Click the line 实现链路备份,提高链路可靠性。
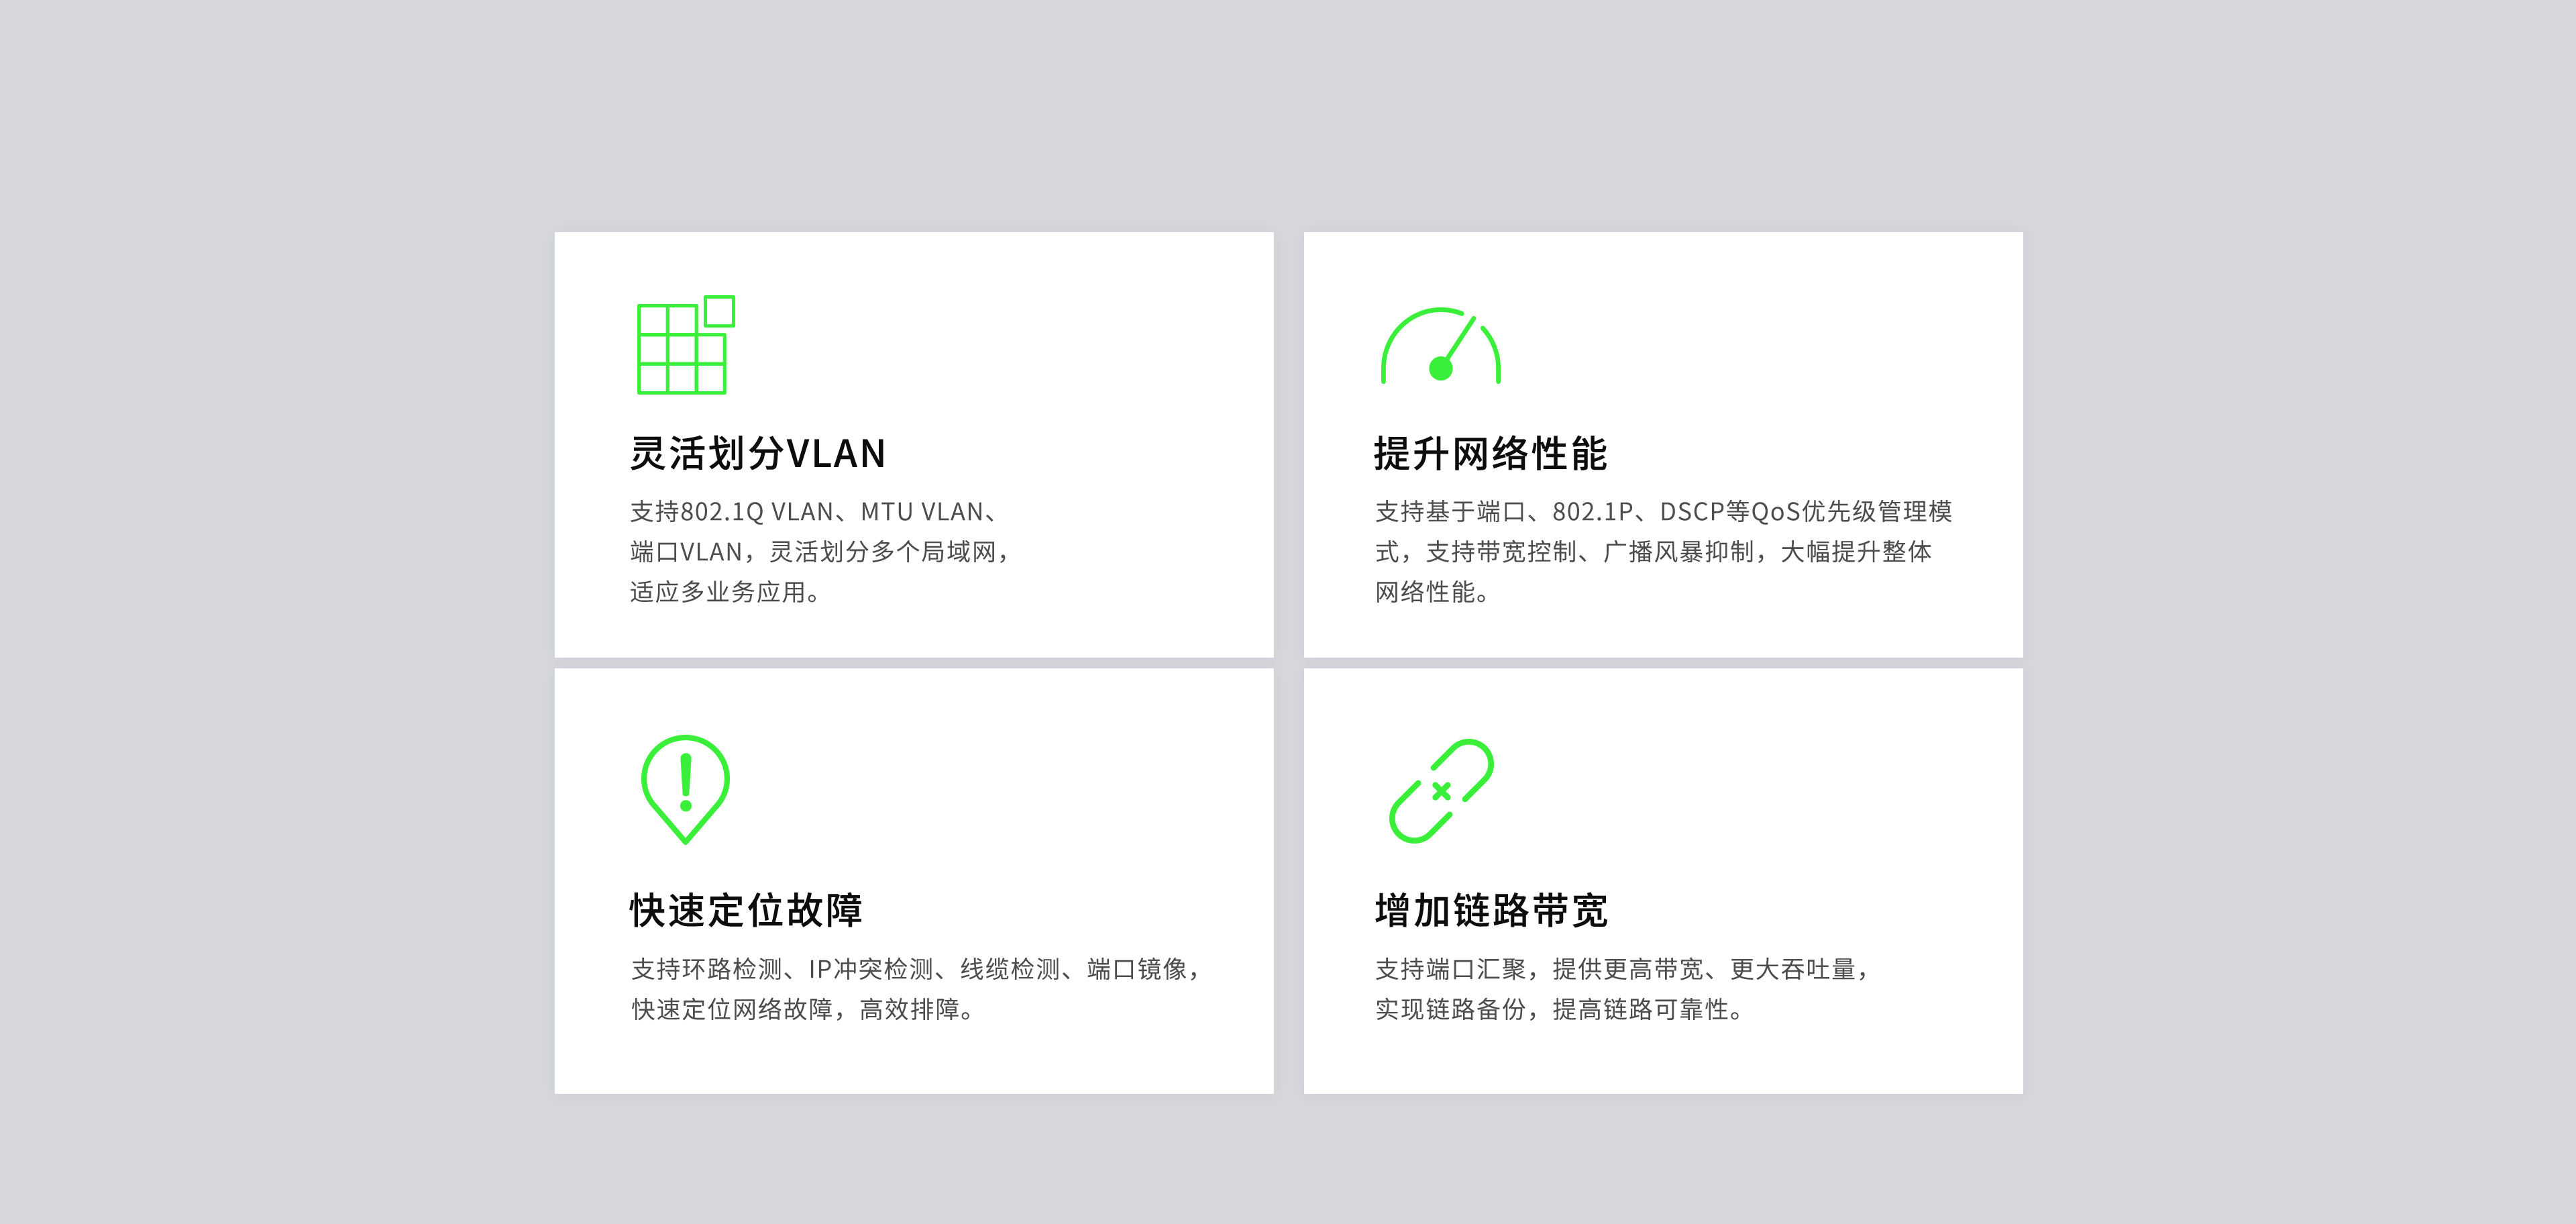This screenshot has width=2576, height=1224. tap(1560, 1009)
